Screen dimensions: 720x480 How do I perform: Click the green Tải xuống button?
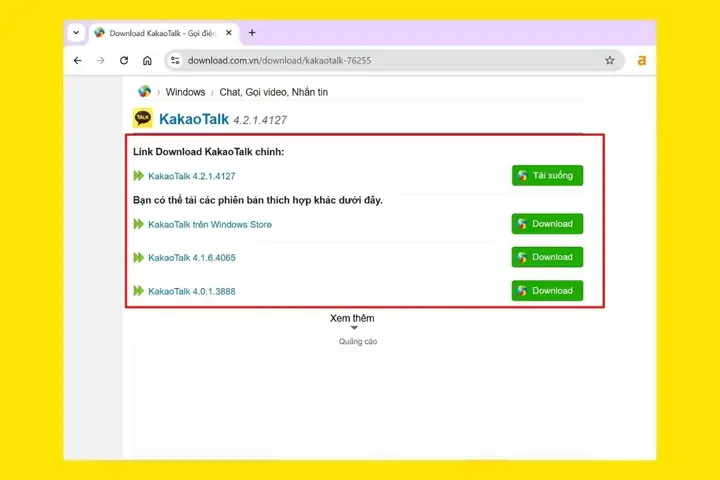(547, 175)
